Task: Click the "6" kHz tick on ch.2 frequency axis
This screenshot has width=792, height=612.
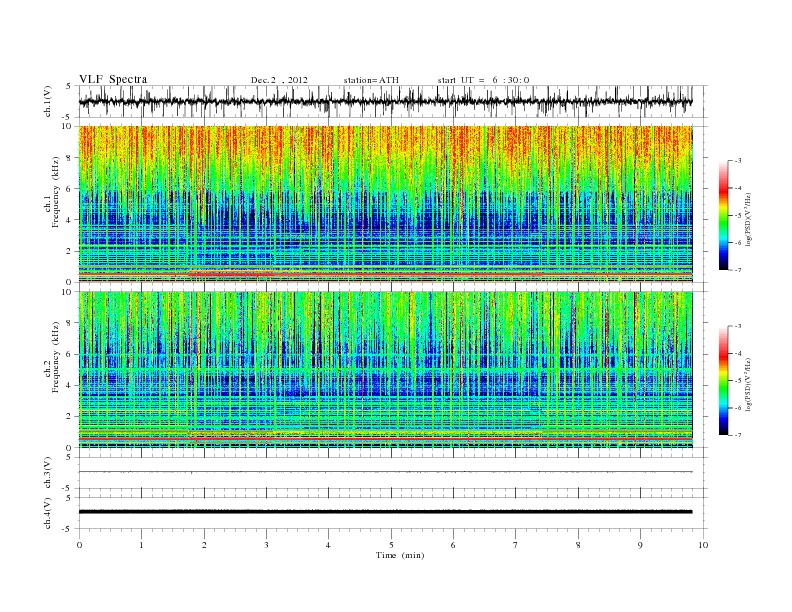Action: [69, 354]
